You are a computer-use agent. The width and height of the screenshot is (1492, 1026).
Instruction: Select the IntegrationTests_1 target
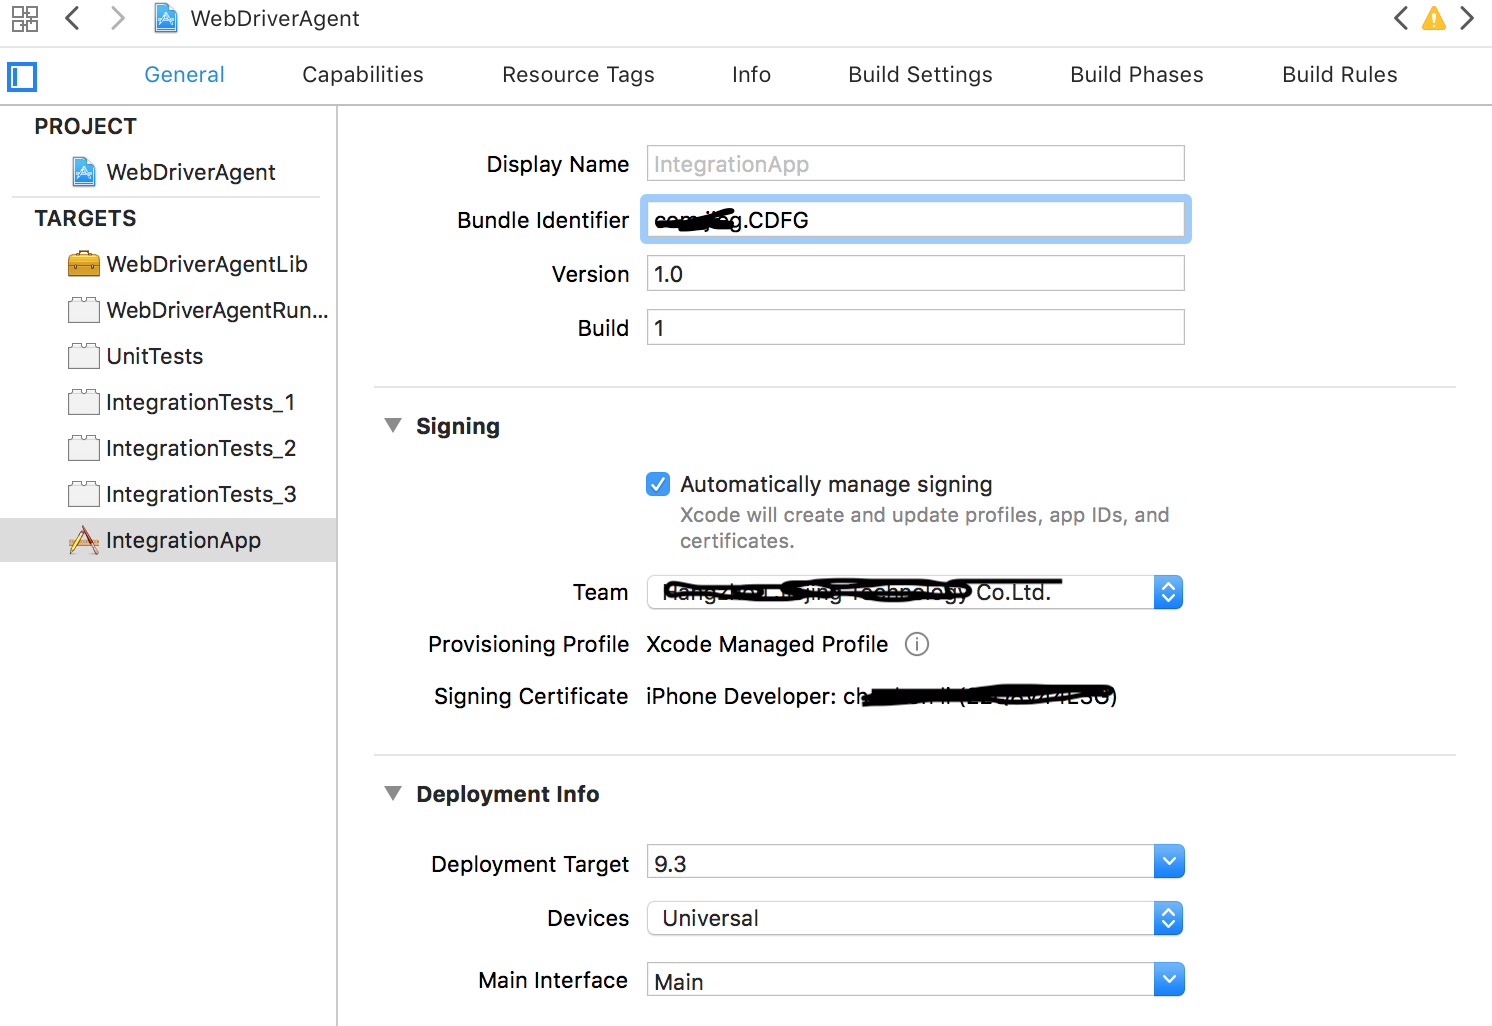[168, 402]
